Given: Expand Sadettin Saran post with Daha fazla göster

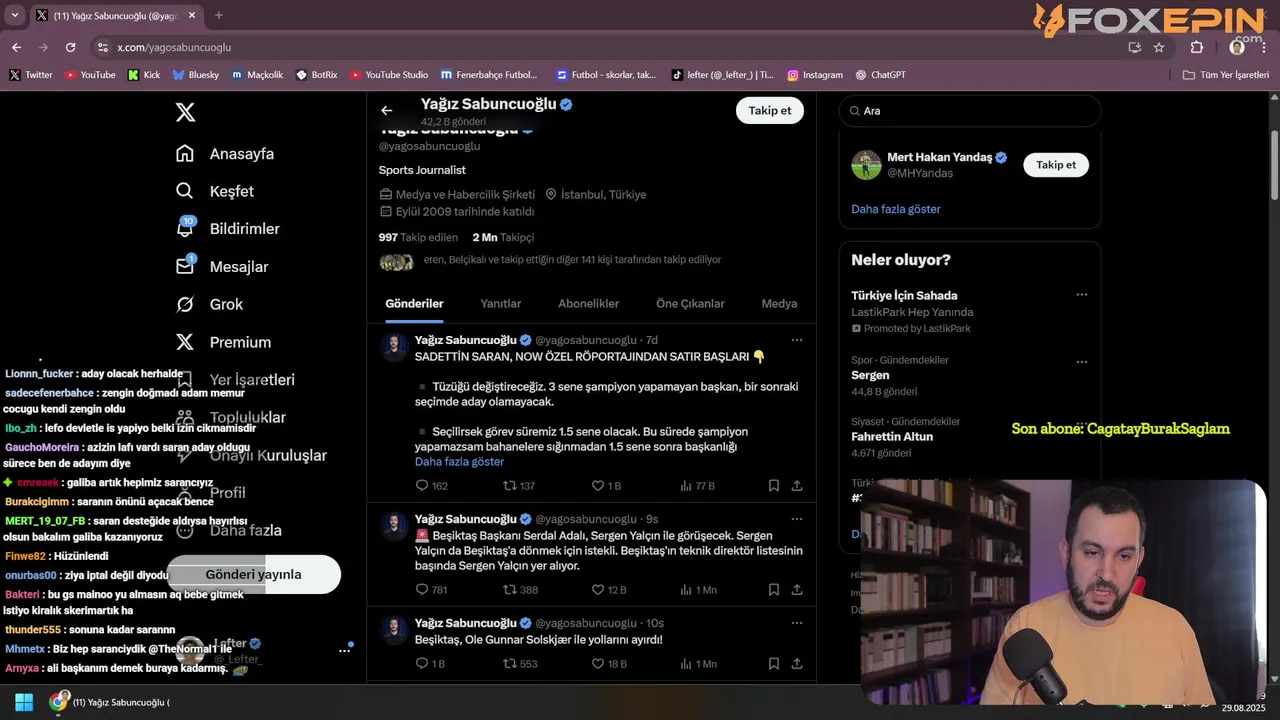Looking at the screenshot, I should pyautogui.click(x=459, y=462).
